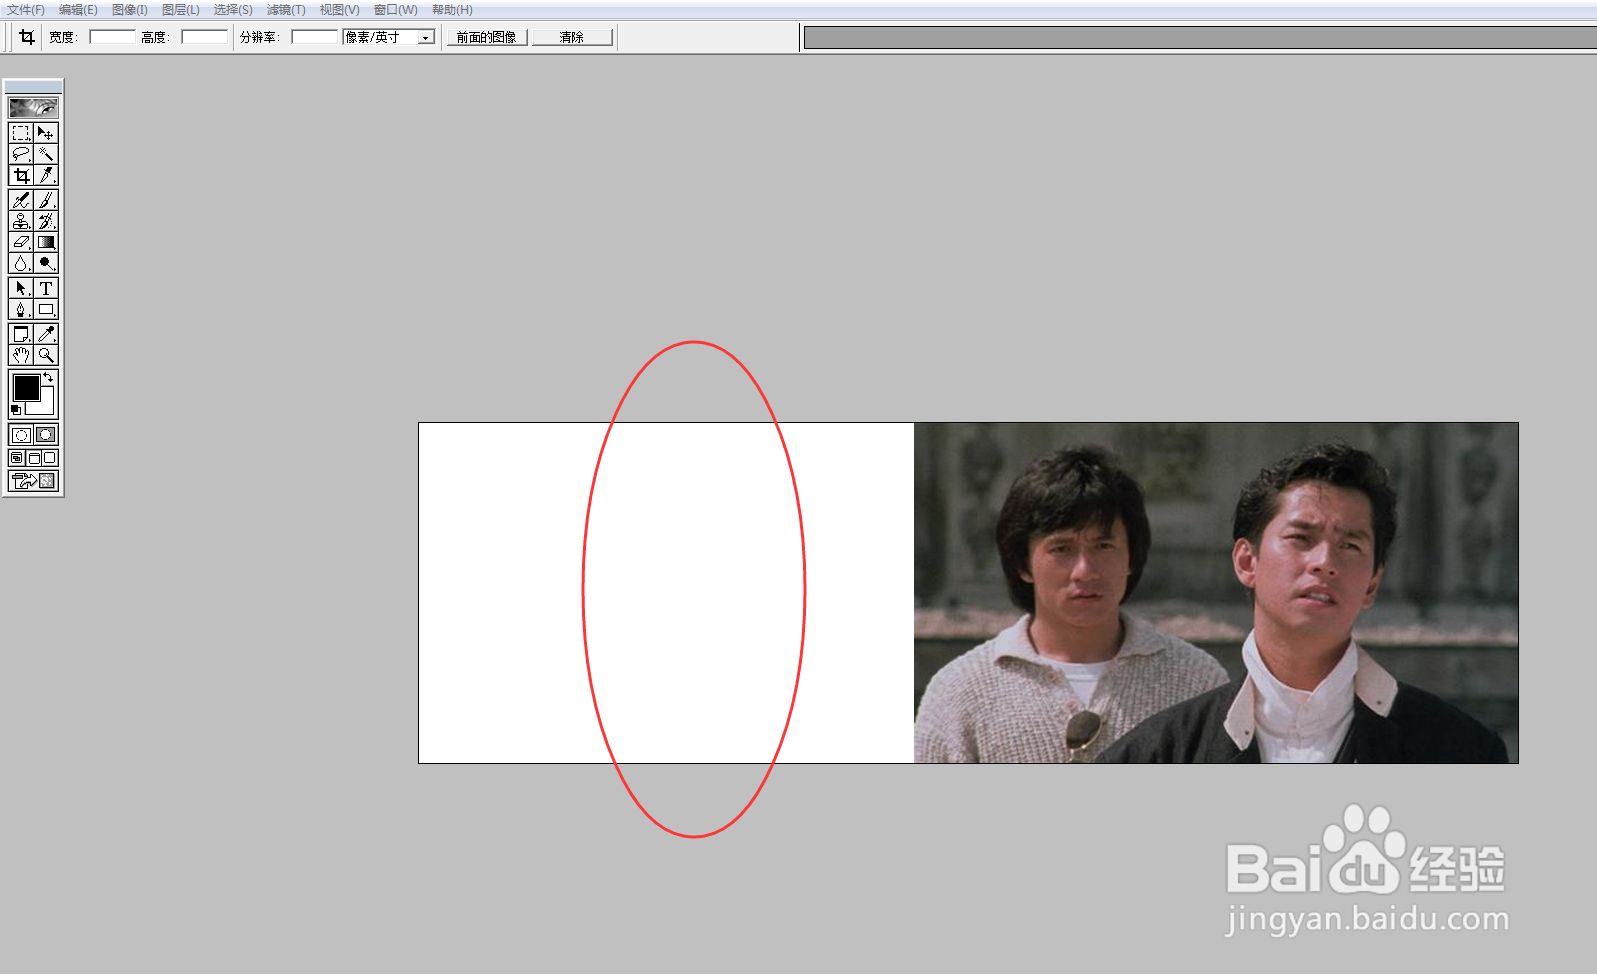Select the Slice tool
The height and width of the screenshot is (974, 1597).
click(46, 175)
